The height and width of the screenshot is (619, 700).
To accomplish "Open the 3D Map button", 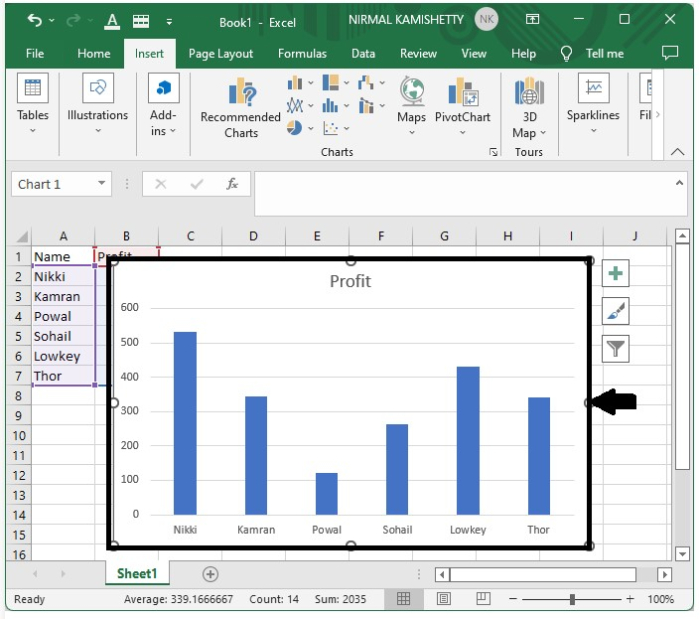I will (529, 108).
